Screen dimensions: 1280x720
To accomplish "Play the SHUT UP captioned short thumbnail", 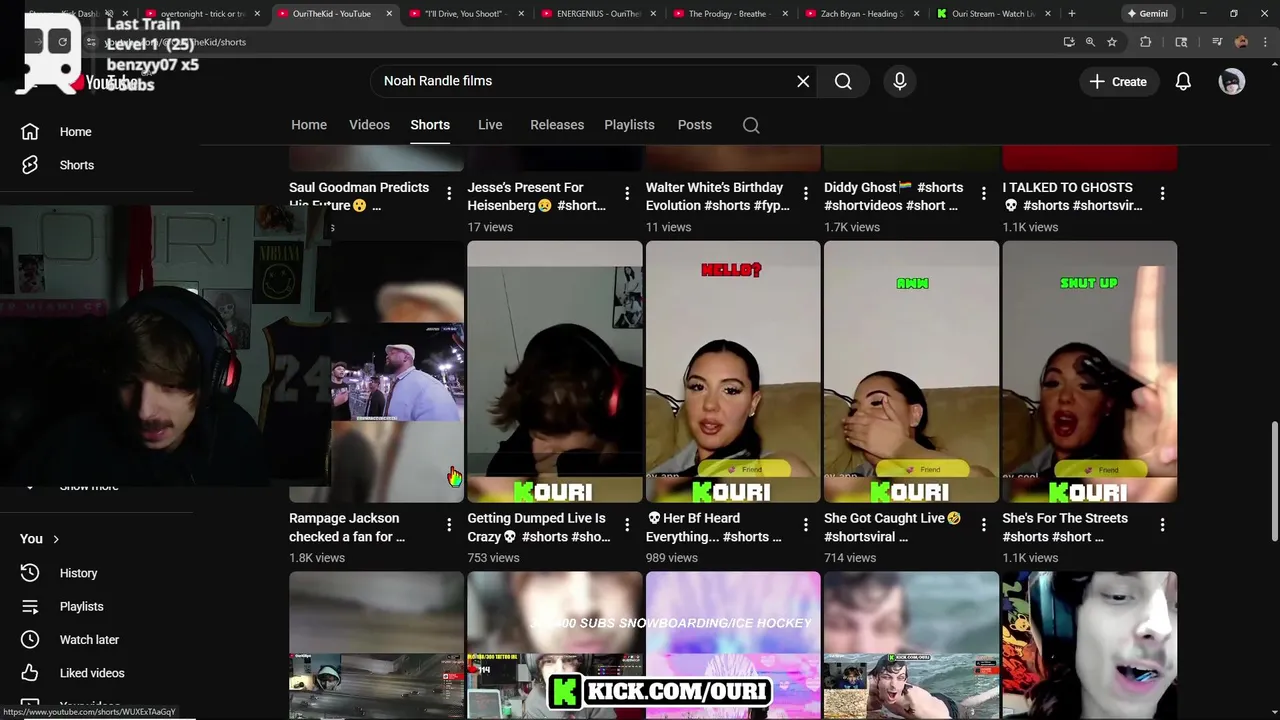I will coord(1090,371).
